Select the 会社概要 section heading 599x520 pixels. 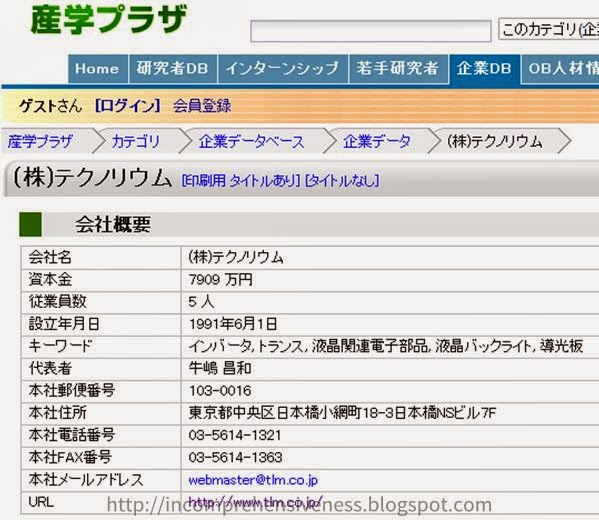click(113, 224)
